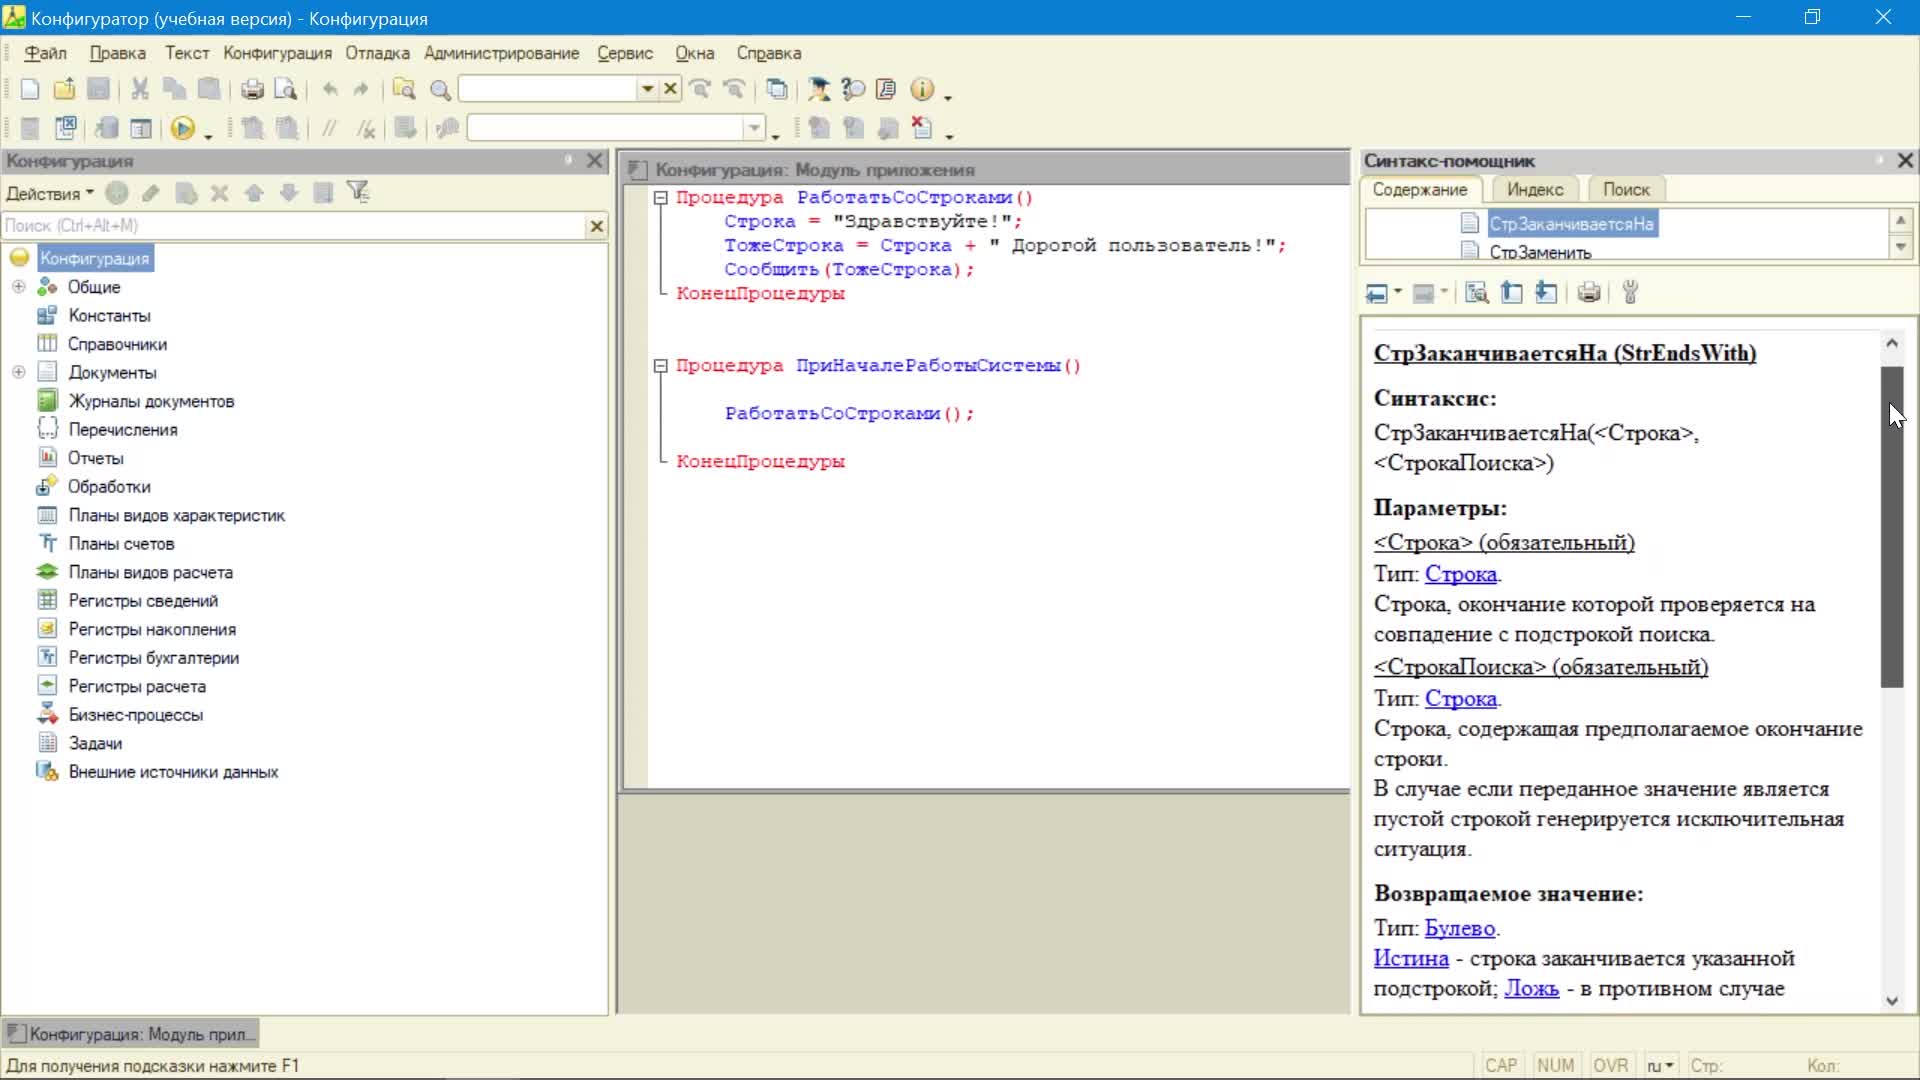Click the magnifier search icon in toolbar
Image resolution: width=1920 pixels, height=1080 pixels.
(440, 90)
